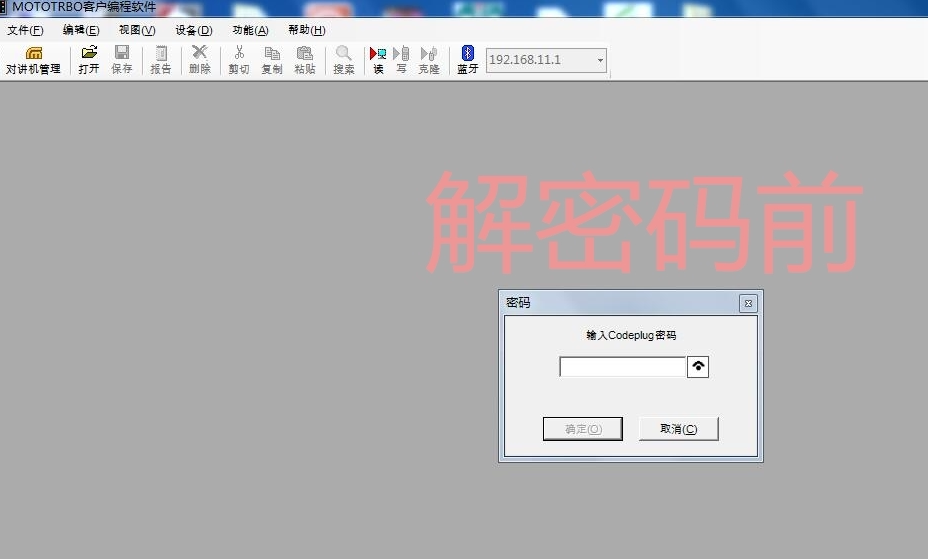Open the 对讲机管理 radio management tool

click(x=33, y=60)
